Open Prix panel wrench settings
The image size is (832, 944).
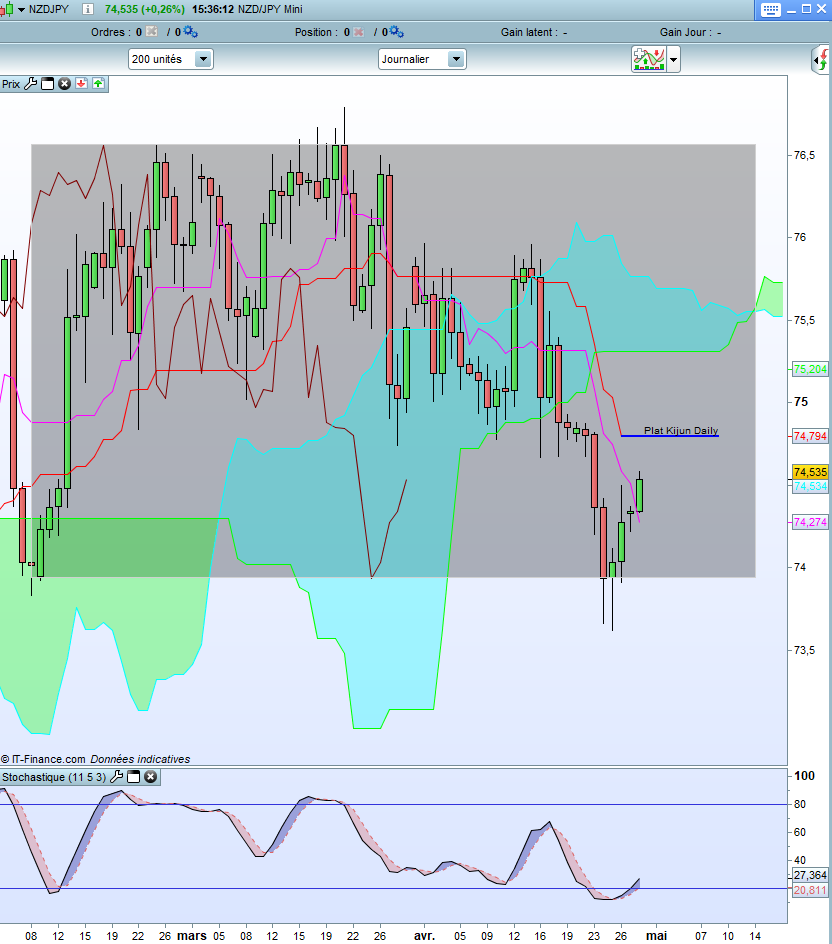31,84
